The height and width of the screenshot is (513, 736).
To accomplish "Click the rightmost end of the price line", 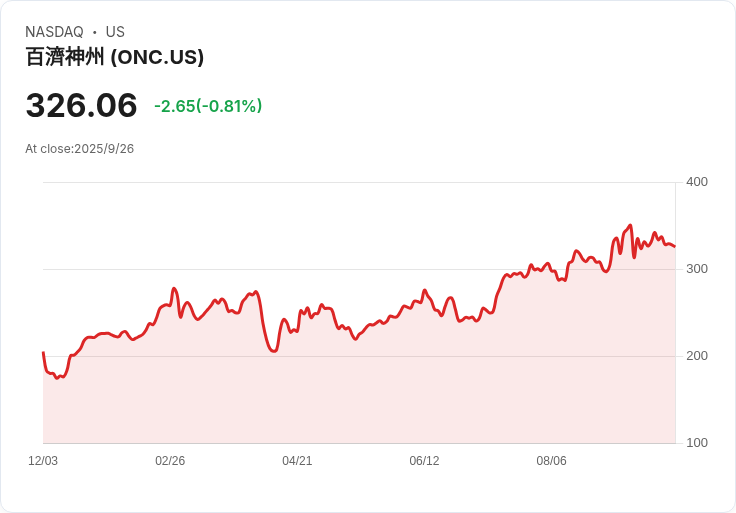I will 675,246.
